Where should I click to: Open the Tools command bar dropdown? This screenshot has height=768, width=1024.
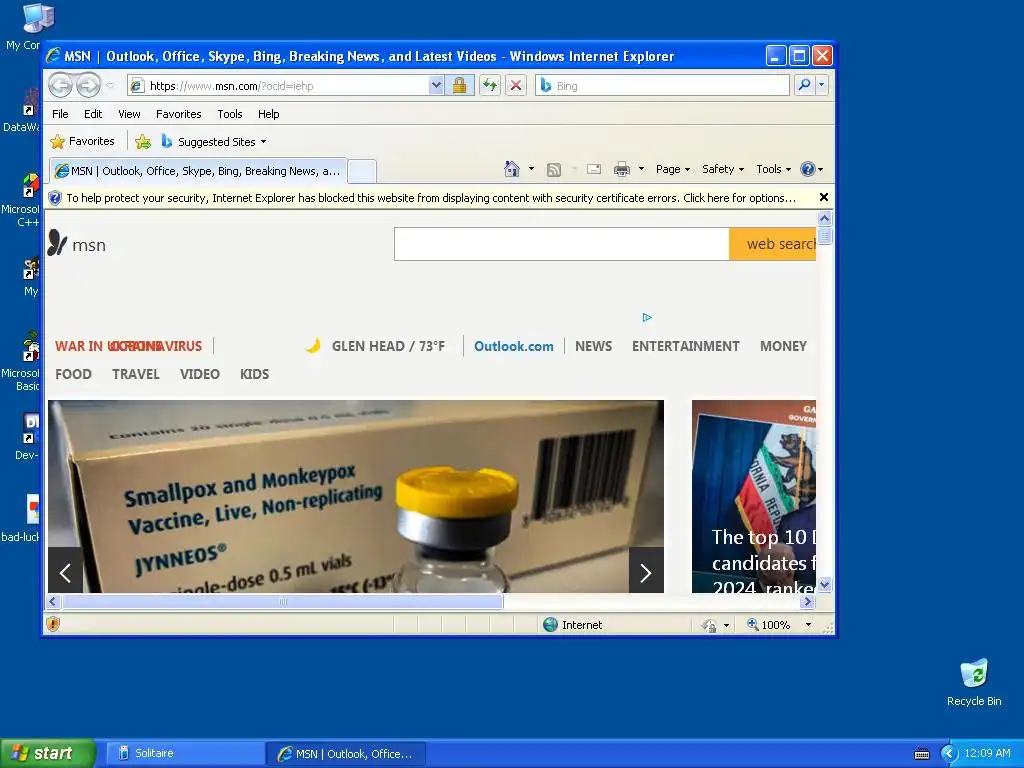click(773, 169)
